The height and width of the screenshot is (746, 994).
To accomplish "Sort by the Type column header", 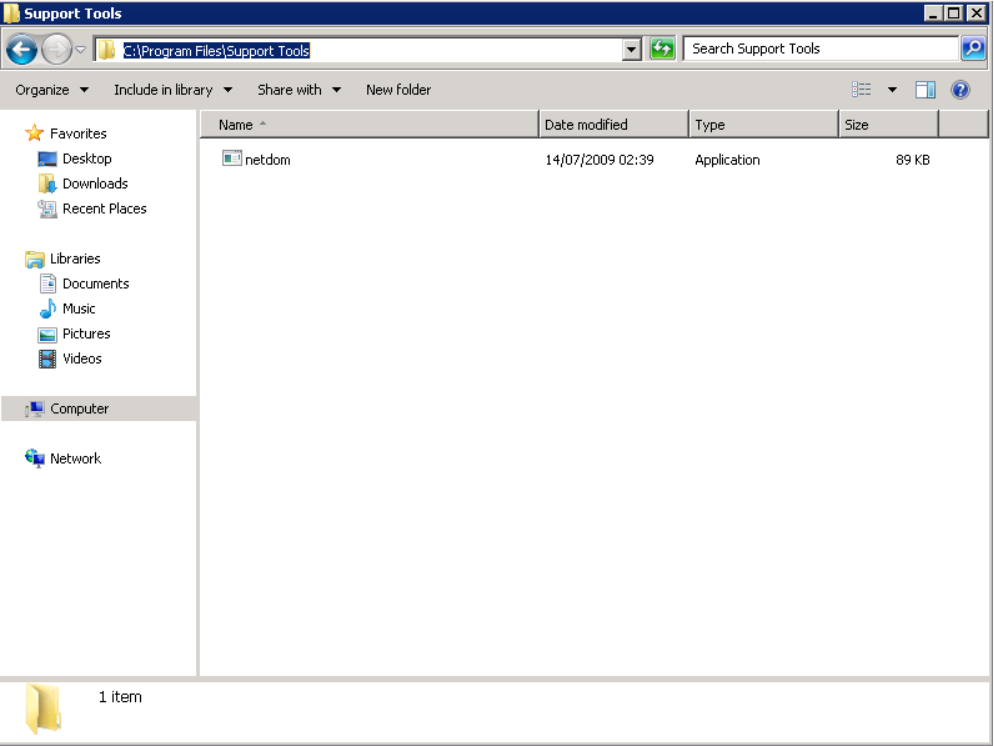I will tap(764, 124).
